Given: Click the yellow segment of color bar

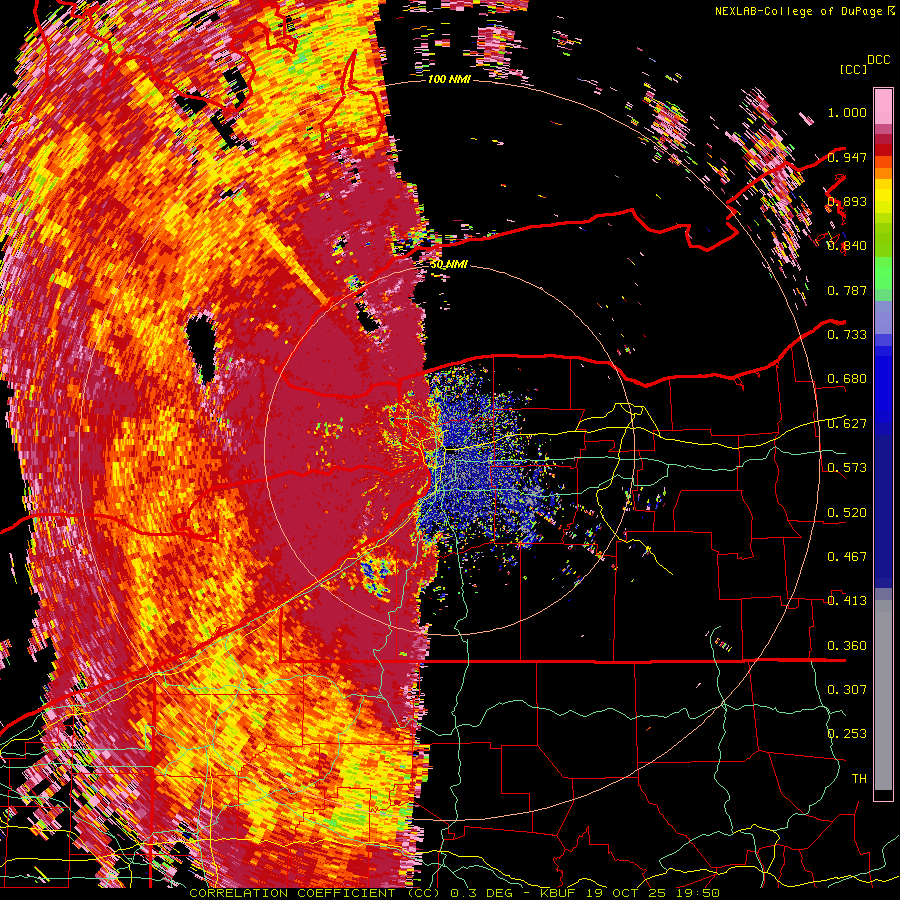Looking at the screenshot, I should (x=883, y=198).
